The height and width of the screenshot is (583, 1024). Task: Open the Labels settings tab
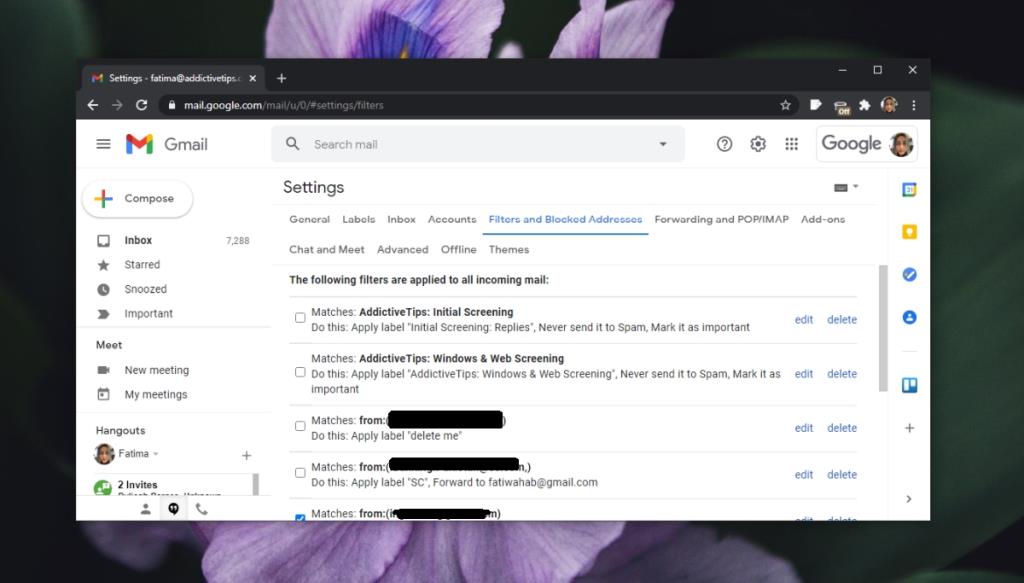pyautogui.click(x=358, y=219)
